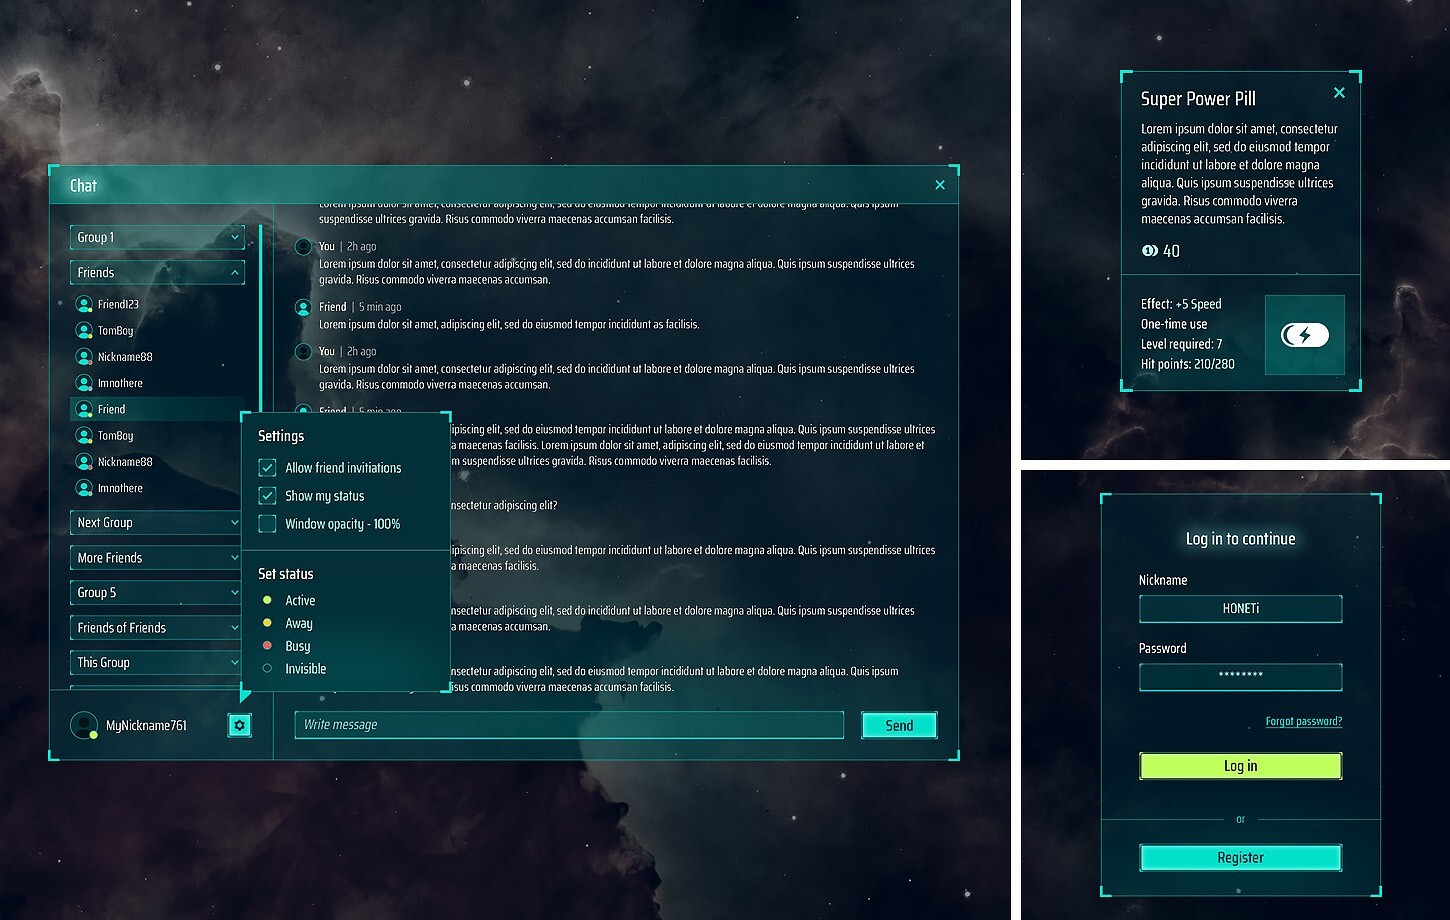Image resolution: width=1450 pixels, height=920 pixels.
Task: Click the avatar next to MyNickname761
Action: click(x=84, y=724)
